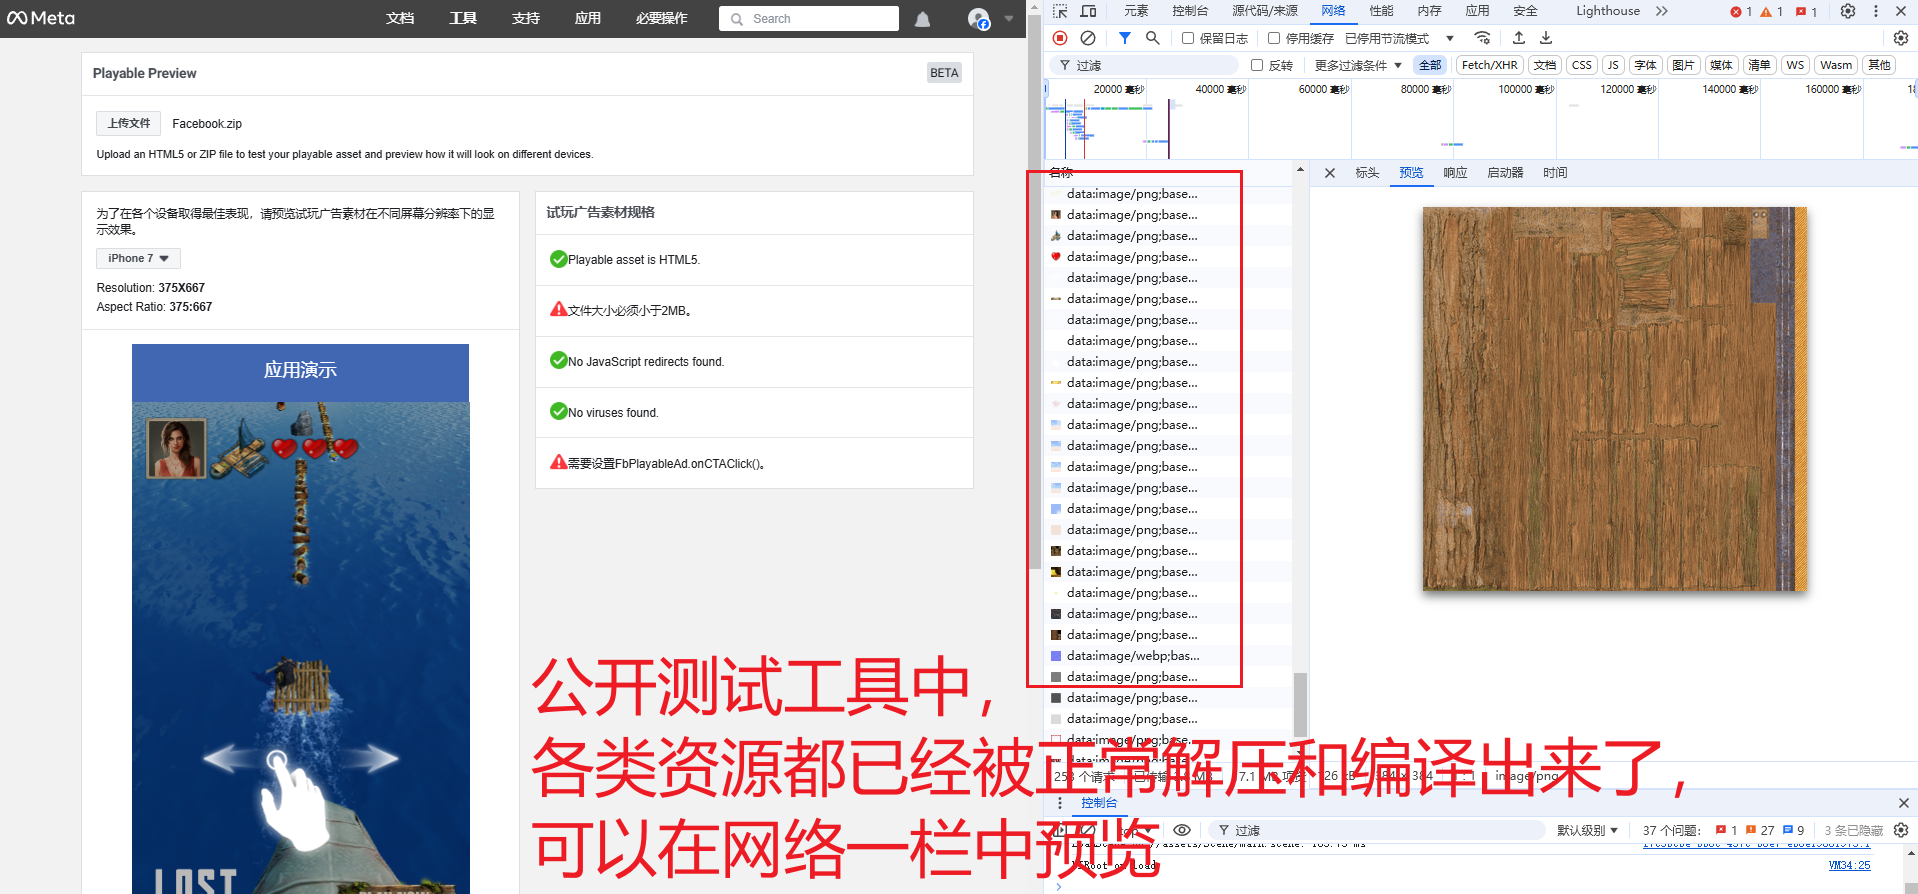Viewport: 1918px width, 894px height.
Task: Click the 37 个问题 issues counter
Action: (x=1672, y=830)
